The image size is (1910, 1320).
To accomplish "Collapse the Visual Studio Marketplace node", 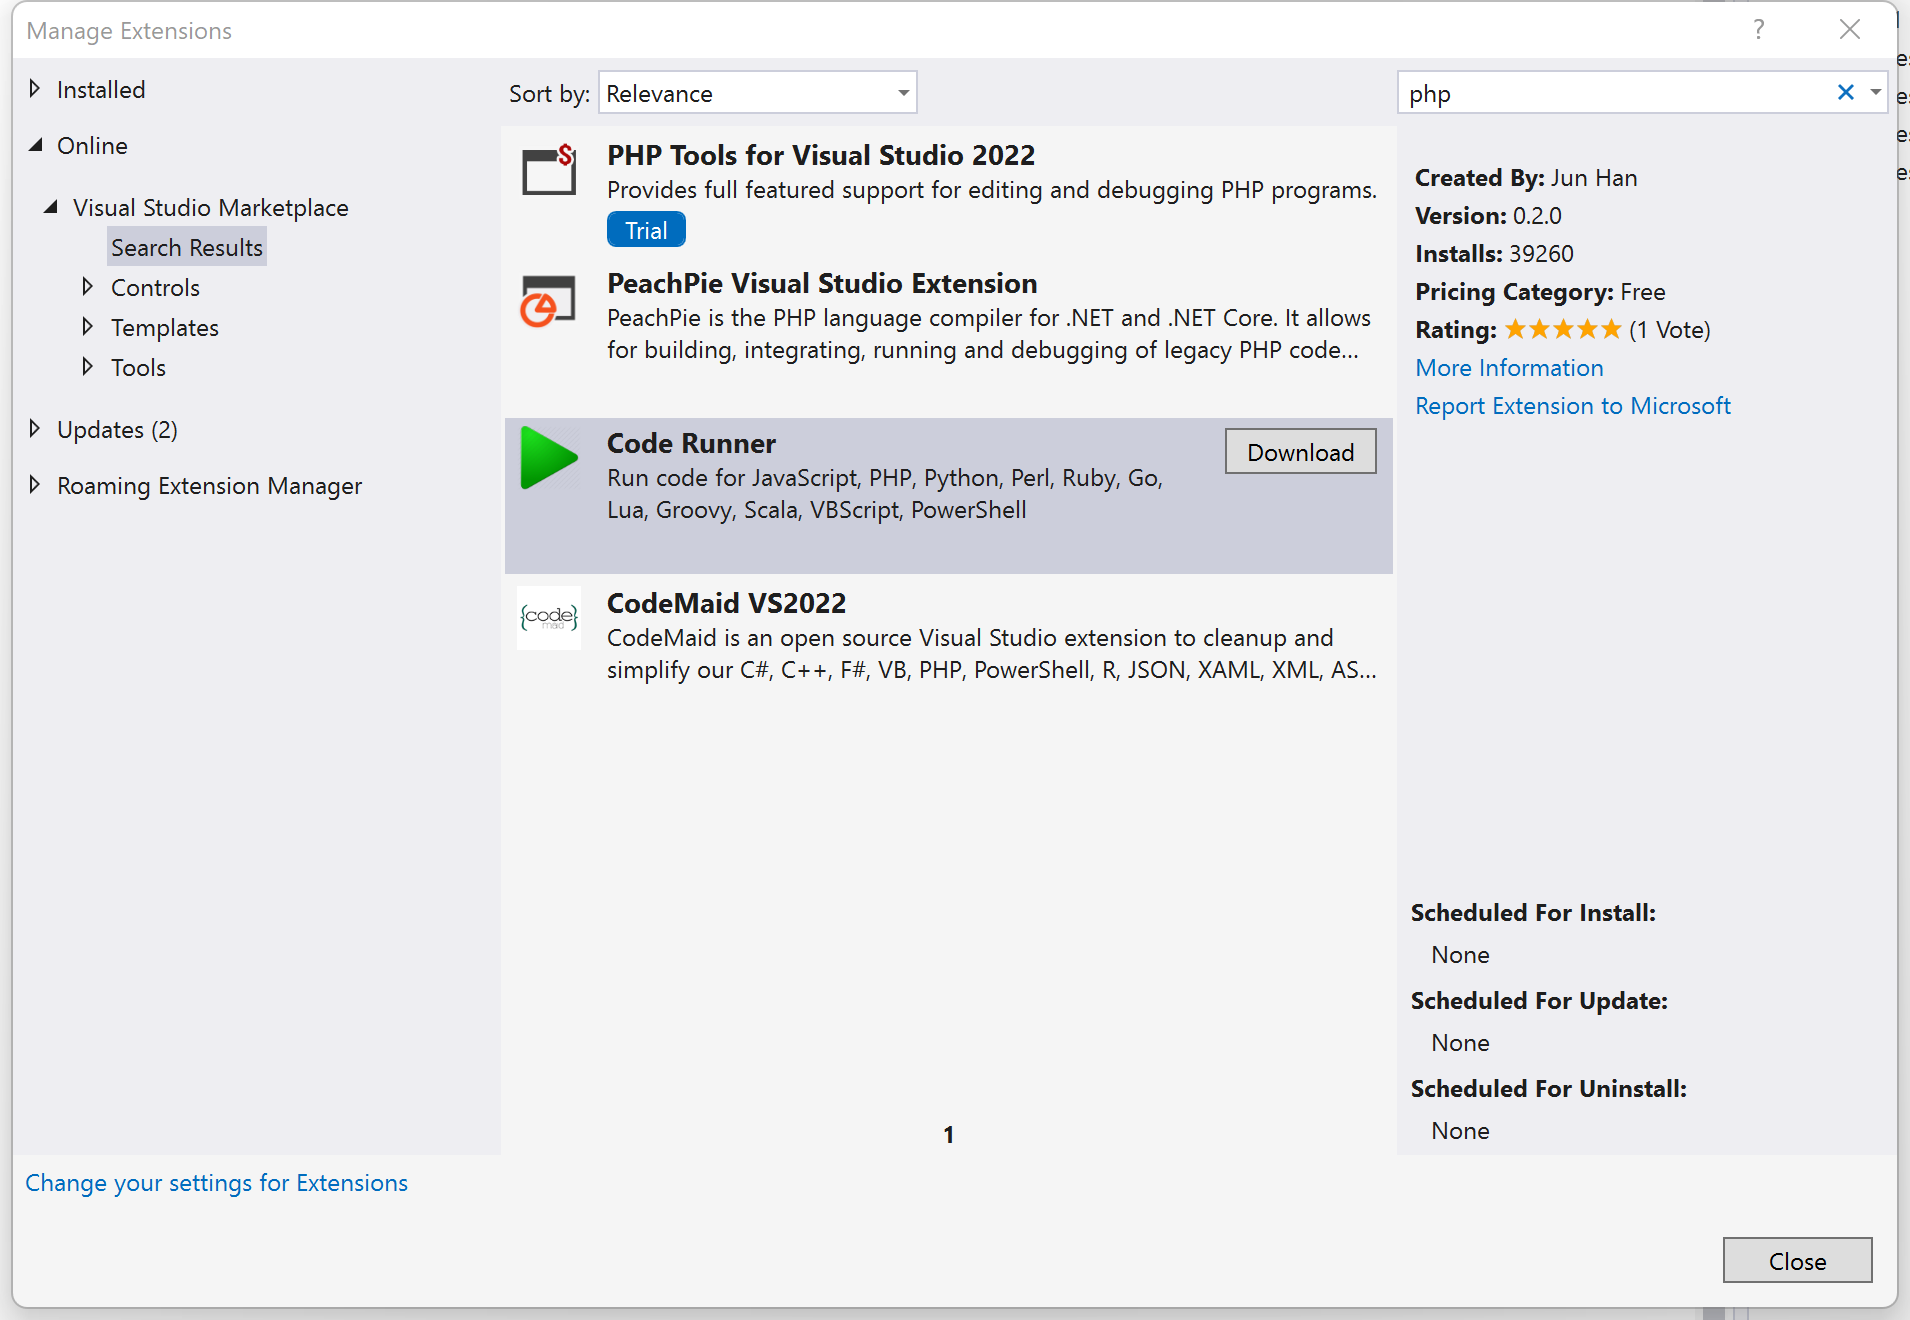I will [50, 207].
